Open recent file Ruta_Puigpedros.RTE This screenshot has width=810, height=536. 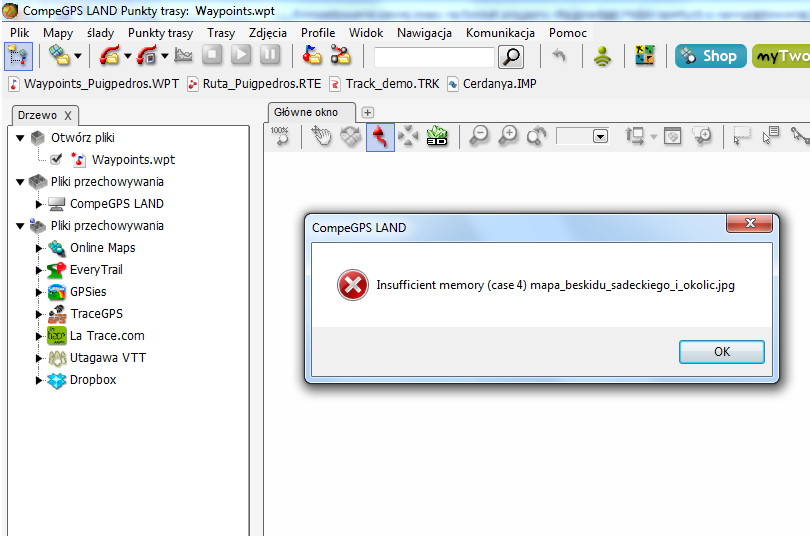click(x=254, y=84)
